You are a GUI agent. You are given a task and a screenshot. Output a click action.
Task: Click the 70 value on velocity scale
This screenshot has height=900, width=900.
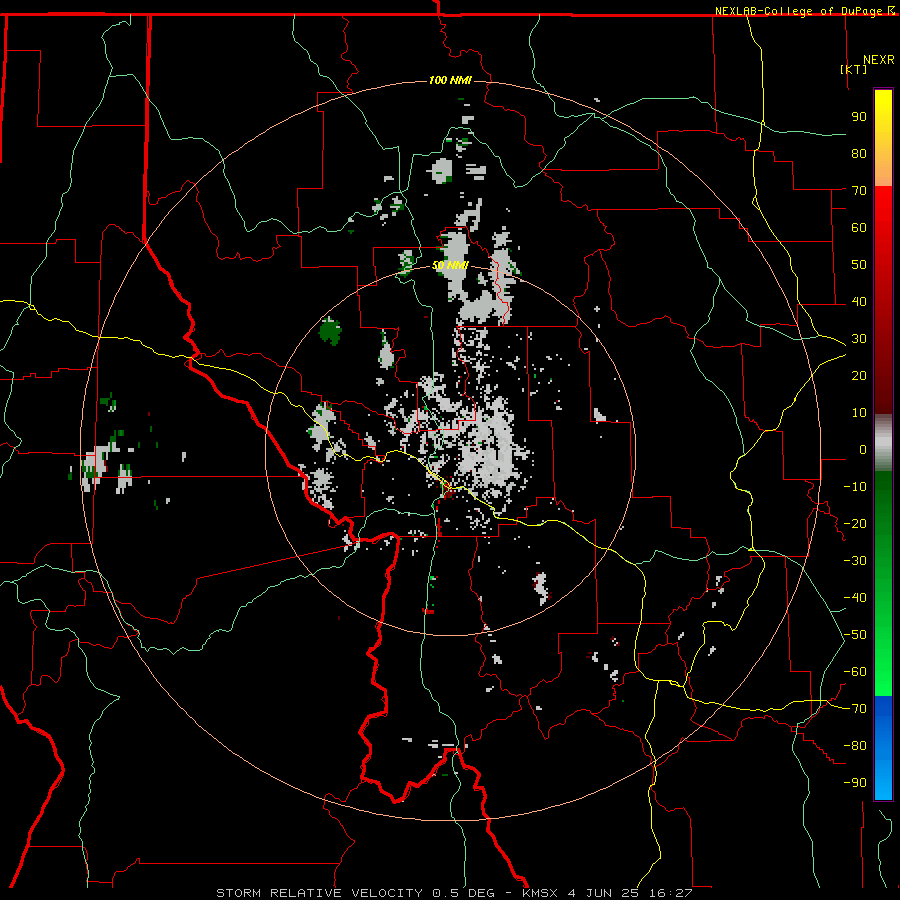(859, 191)
